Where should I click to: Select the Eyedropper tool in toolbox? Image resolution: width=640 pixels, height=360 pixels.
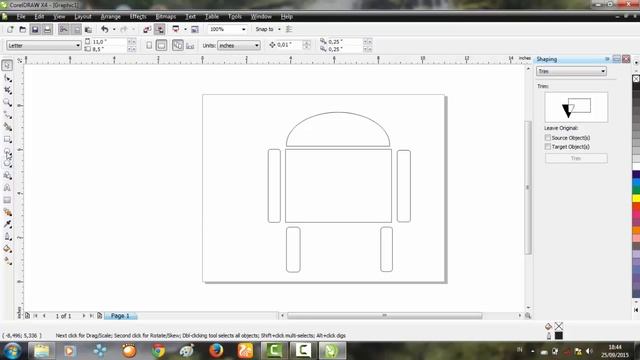[x=7, y=224]
